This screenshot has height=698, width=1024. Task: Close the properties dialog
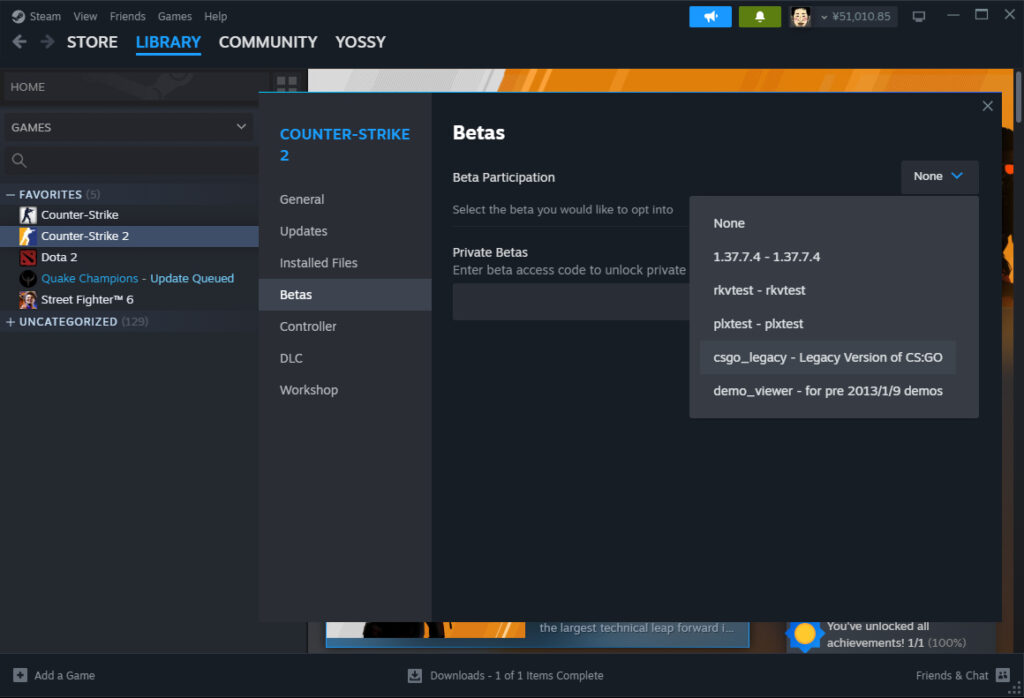click(987, 106)
